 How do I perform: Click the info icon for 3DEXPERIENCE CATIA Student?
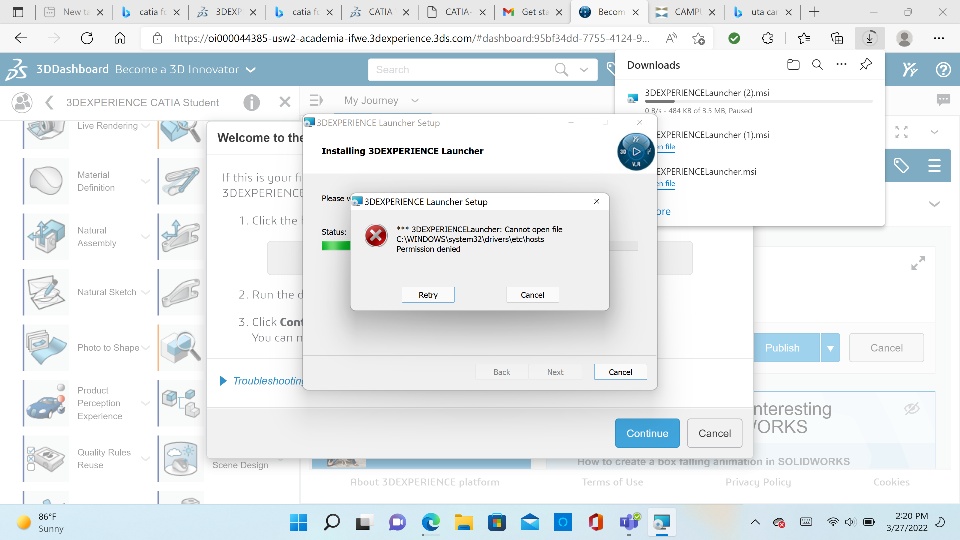tap(252, 102)
